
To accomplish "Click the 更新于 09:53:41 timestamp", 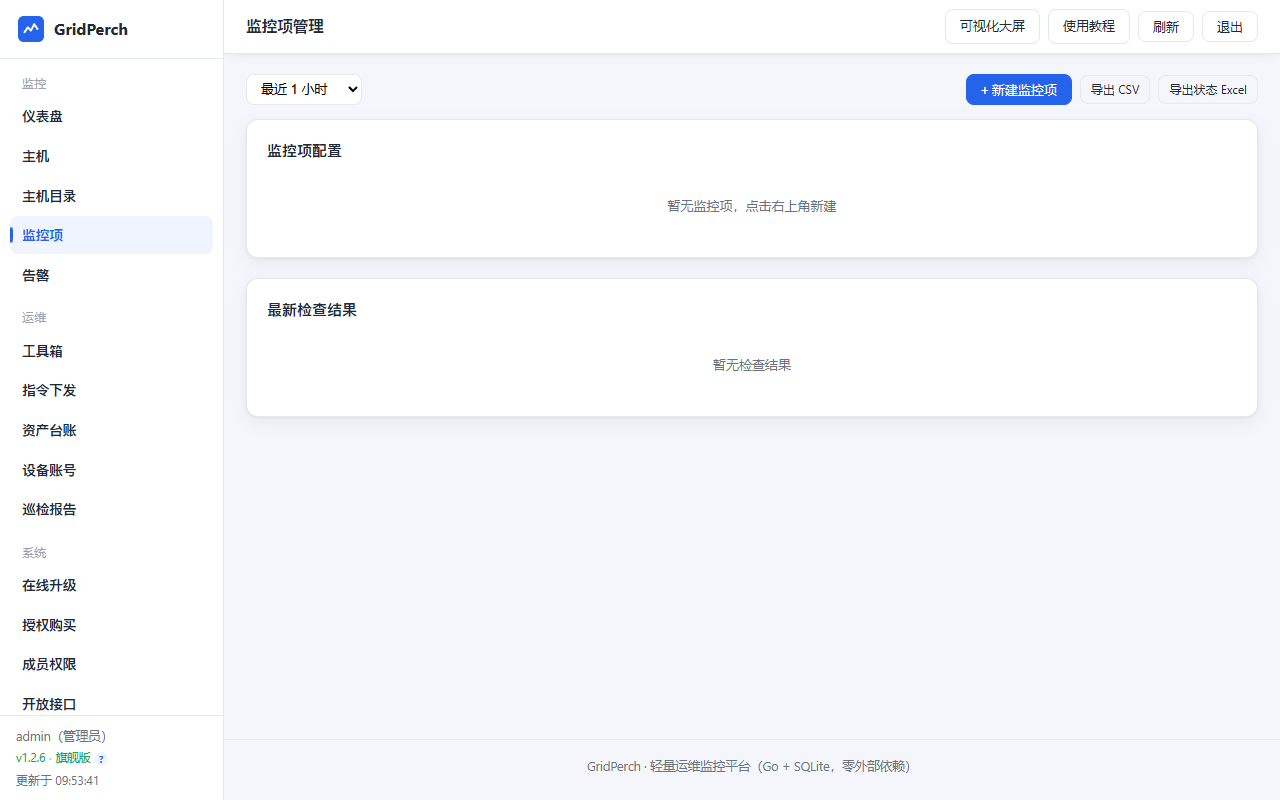I will click(x=57, y=780).
